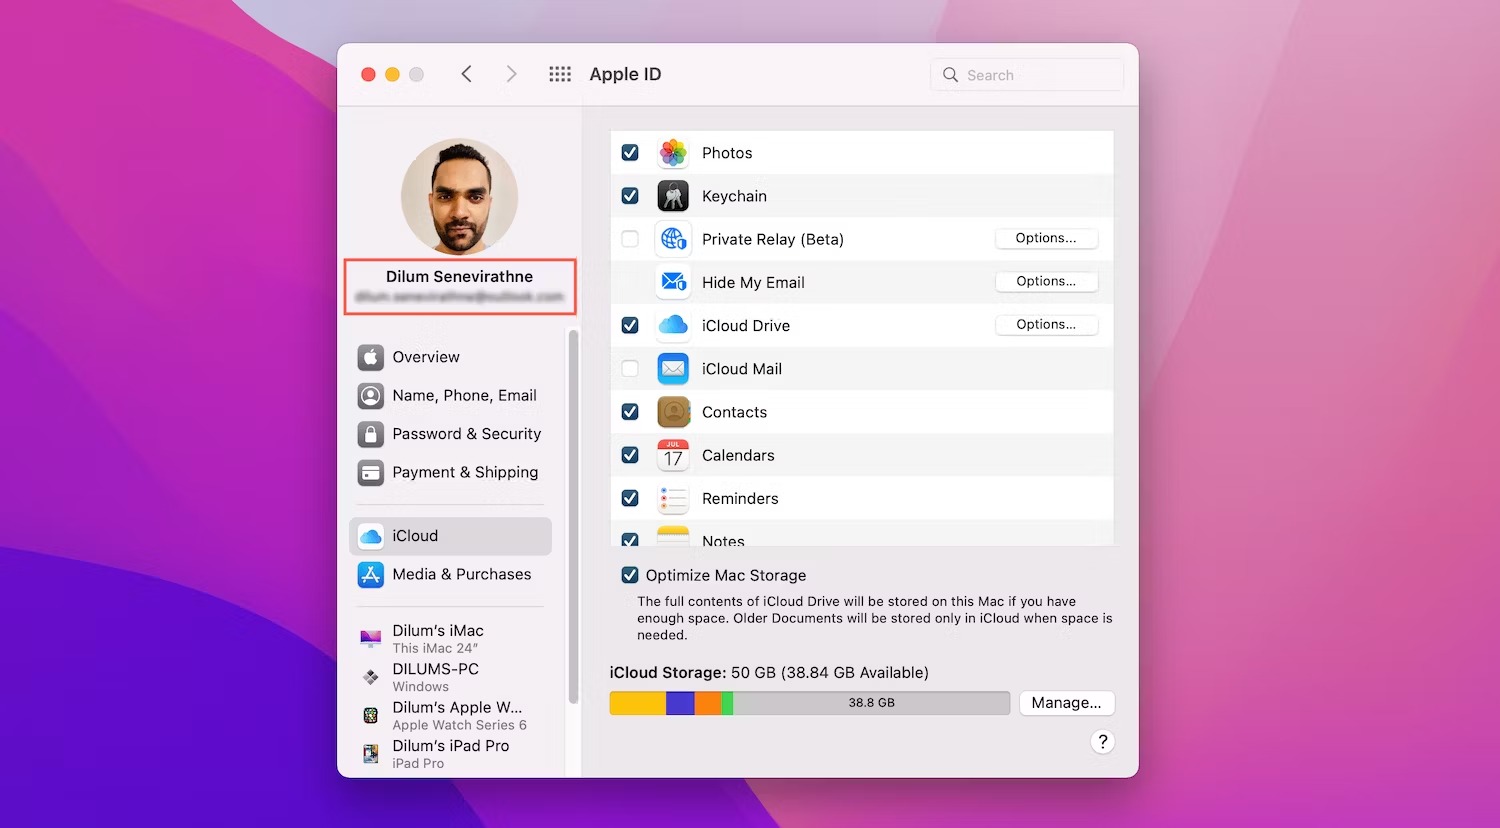This screenshot has height=828, width=1500.
Task: Open help with question mark button
Action: click(x=1102, y=742)
